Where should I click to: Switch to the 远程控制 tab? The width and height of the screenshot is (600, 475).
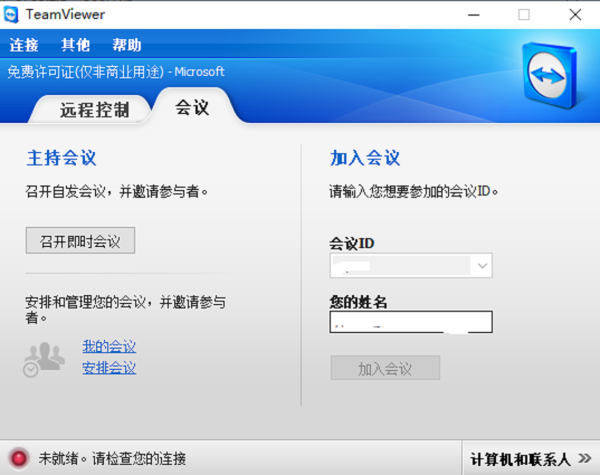point(94,110)
